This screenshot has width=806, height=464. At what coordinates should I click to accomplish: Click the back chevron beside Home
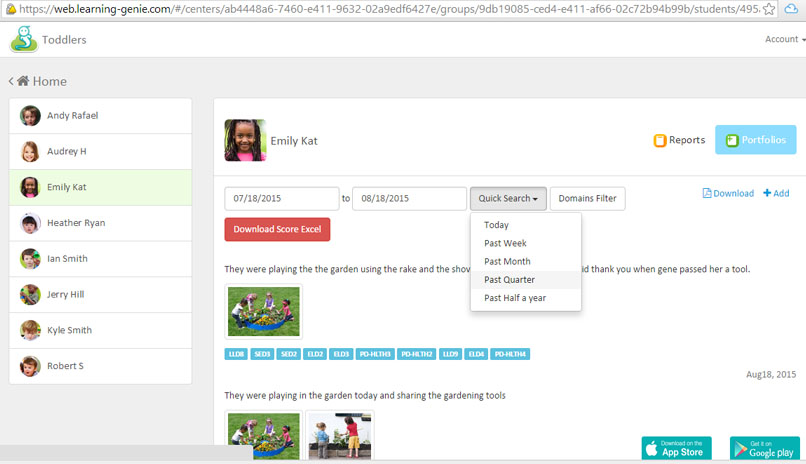point(11,81)
